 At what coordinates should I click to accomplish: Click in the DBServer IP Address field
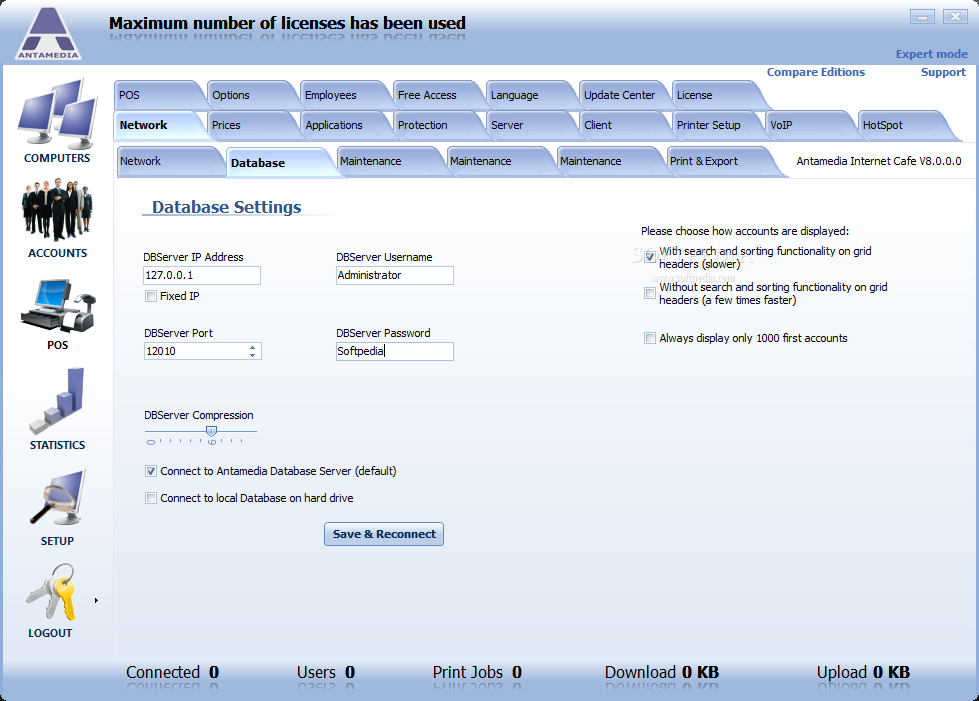(202, 275)
